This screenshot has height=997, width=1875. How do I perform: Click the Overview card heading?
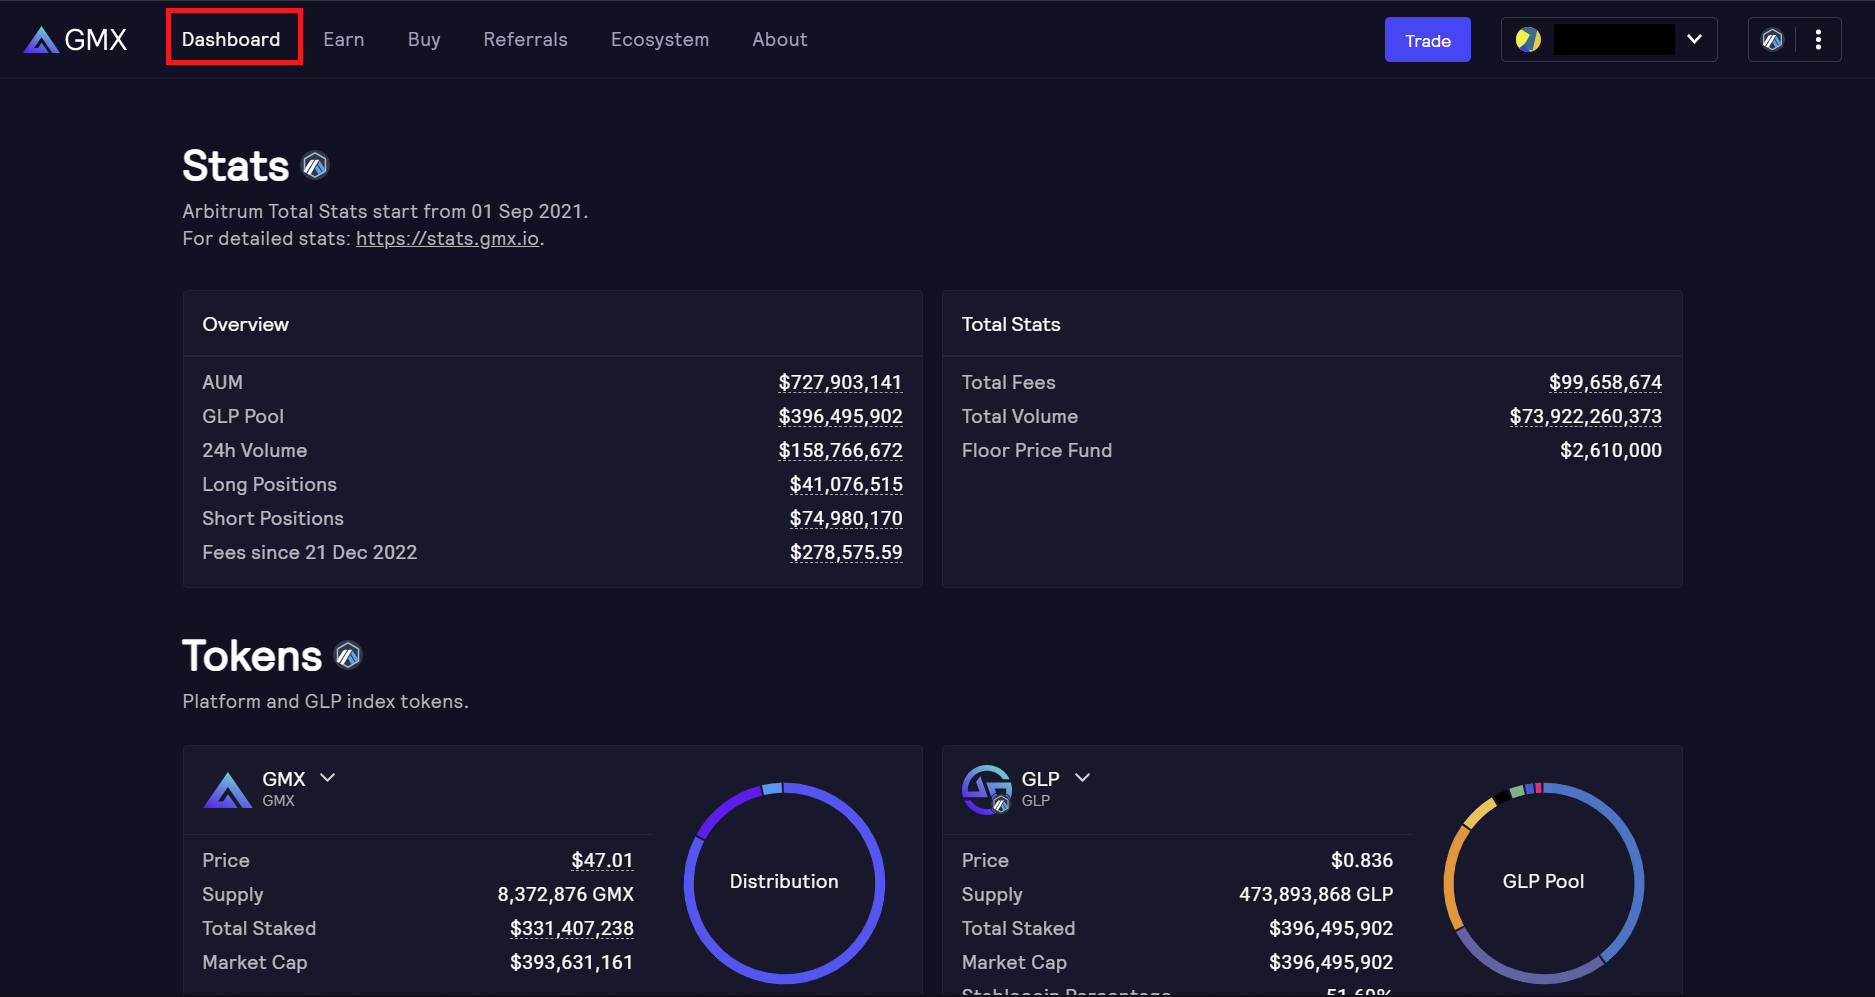(245, 324)
